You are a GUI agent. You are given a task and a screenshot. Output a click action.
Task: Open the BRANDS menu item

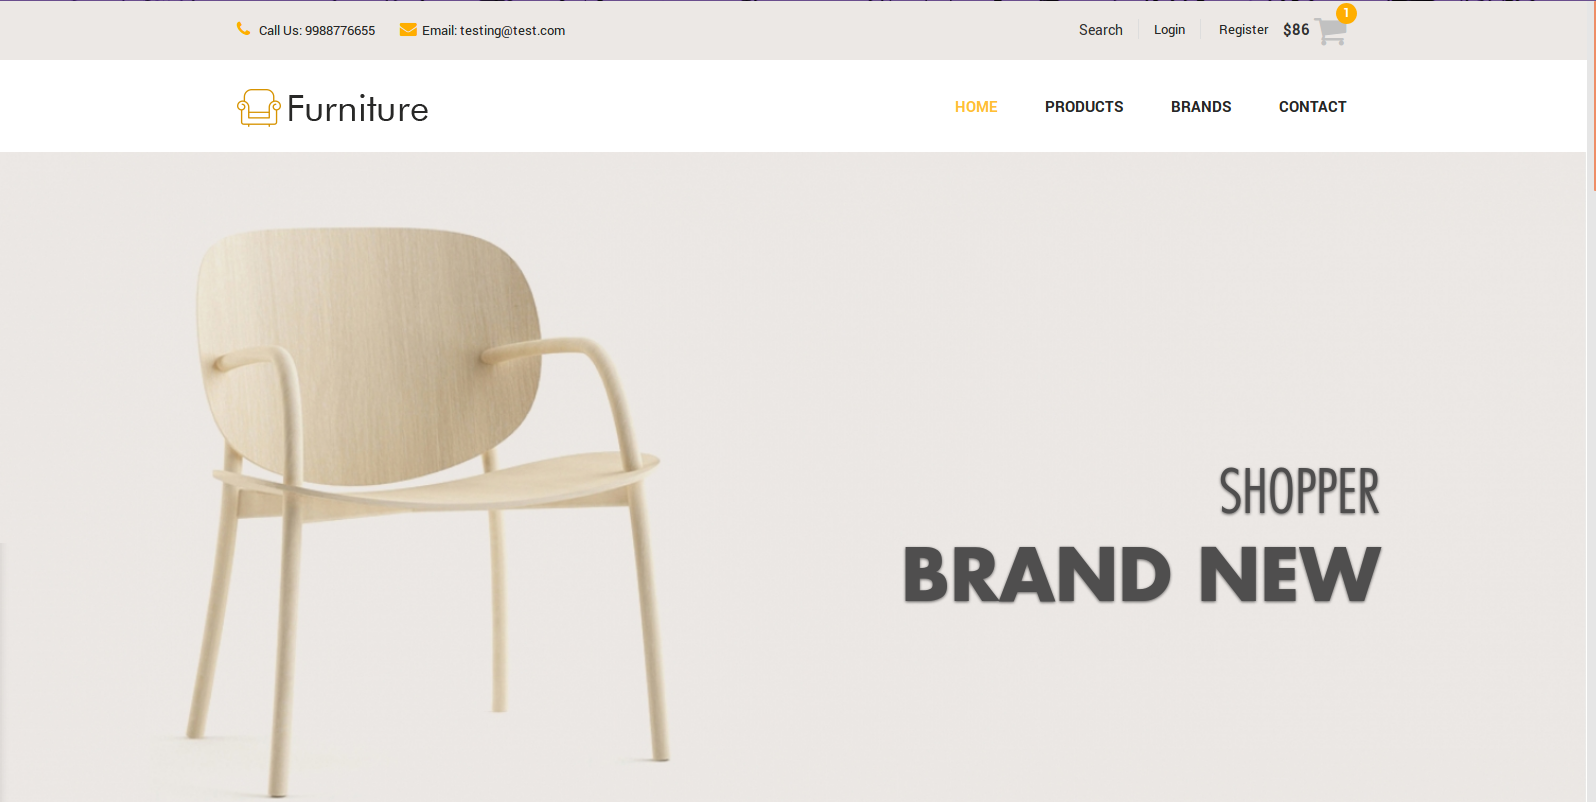pos(1201,107)
